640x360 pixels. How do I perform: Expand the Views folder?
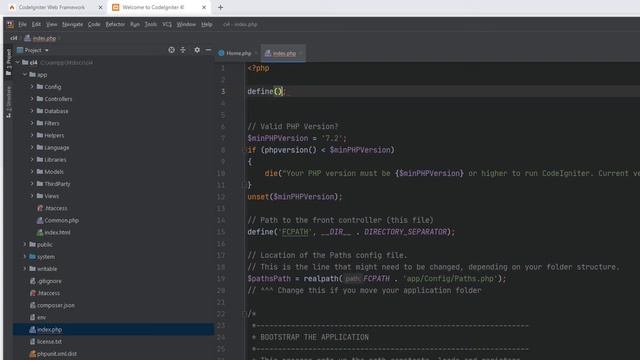32,196
